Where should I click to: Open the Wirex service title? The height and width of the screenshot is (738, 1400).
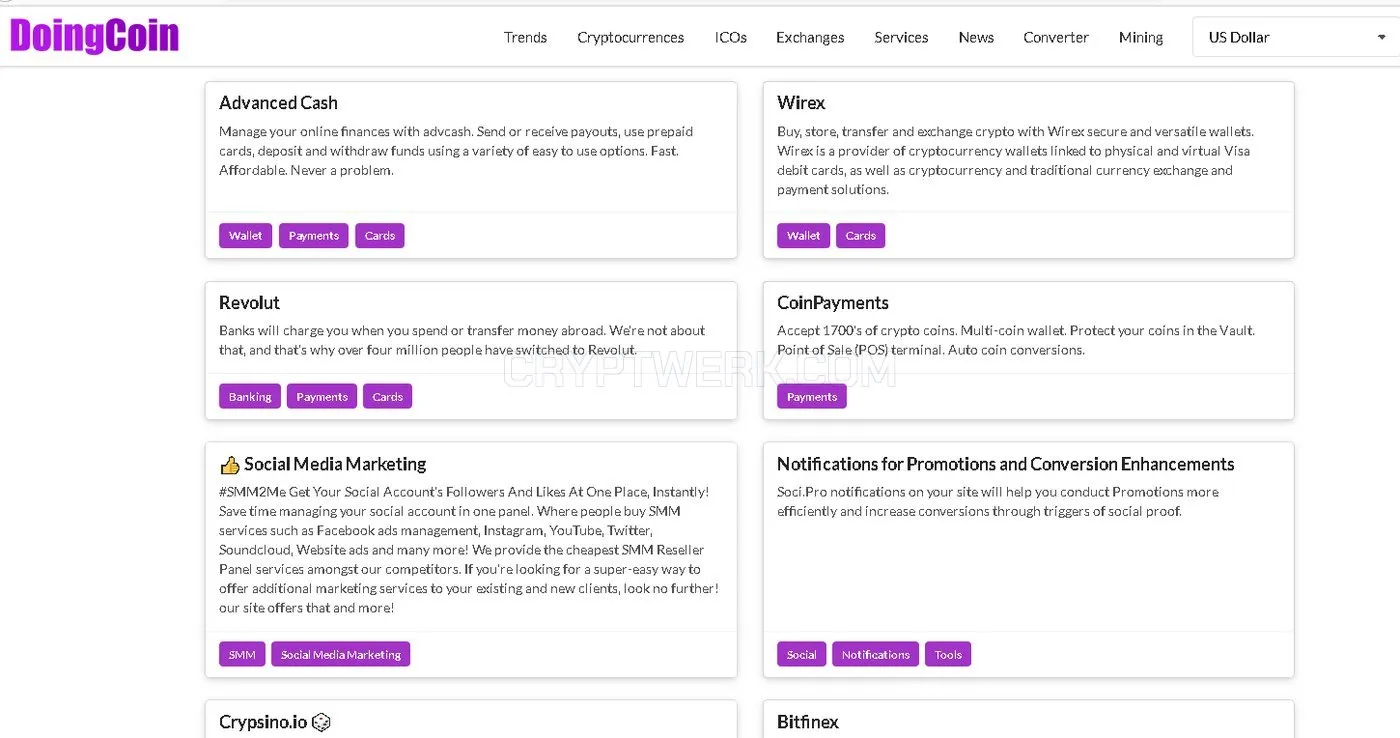pos(801,103)
